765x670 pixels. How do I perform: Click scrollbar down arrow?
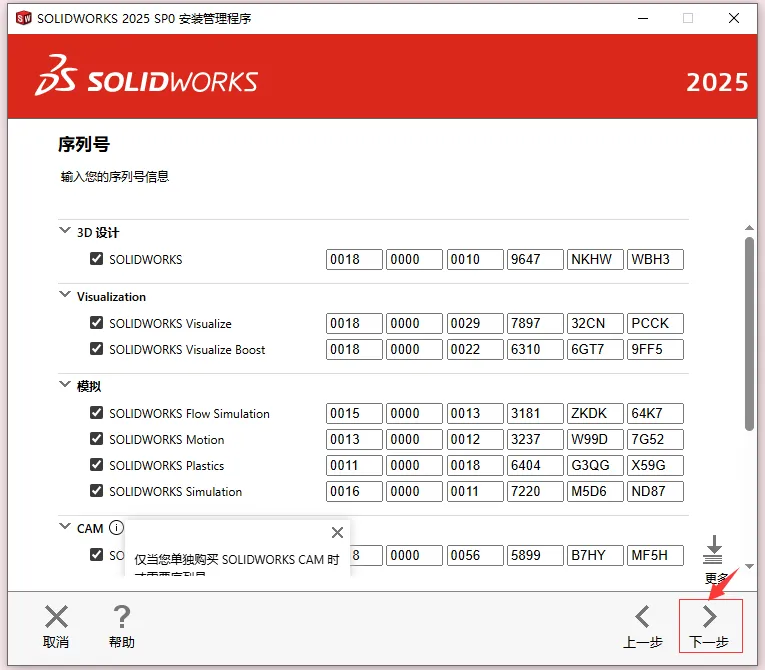click(x=749, y=567)
